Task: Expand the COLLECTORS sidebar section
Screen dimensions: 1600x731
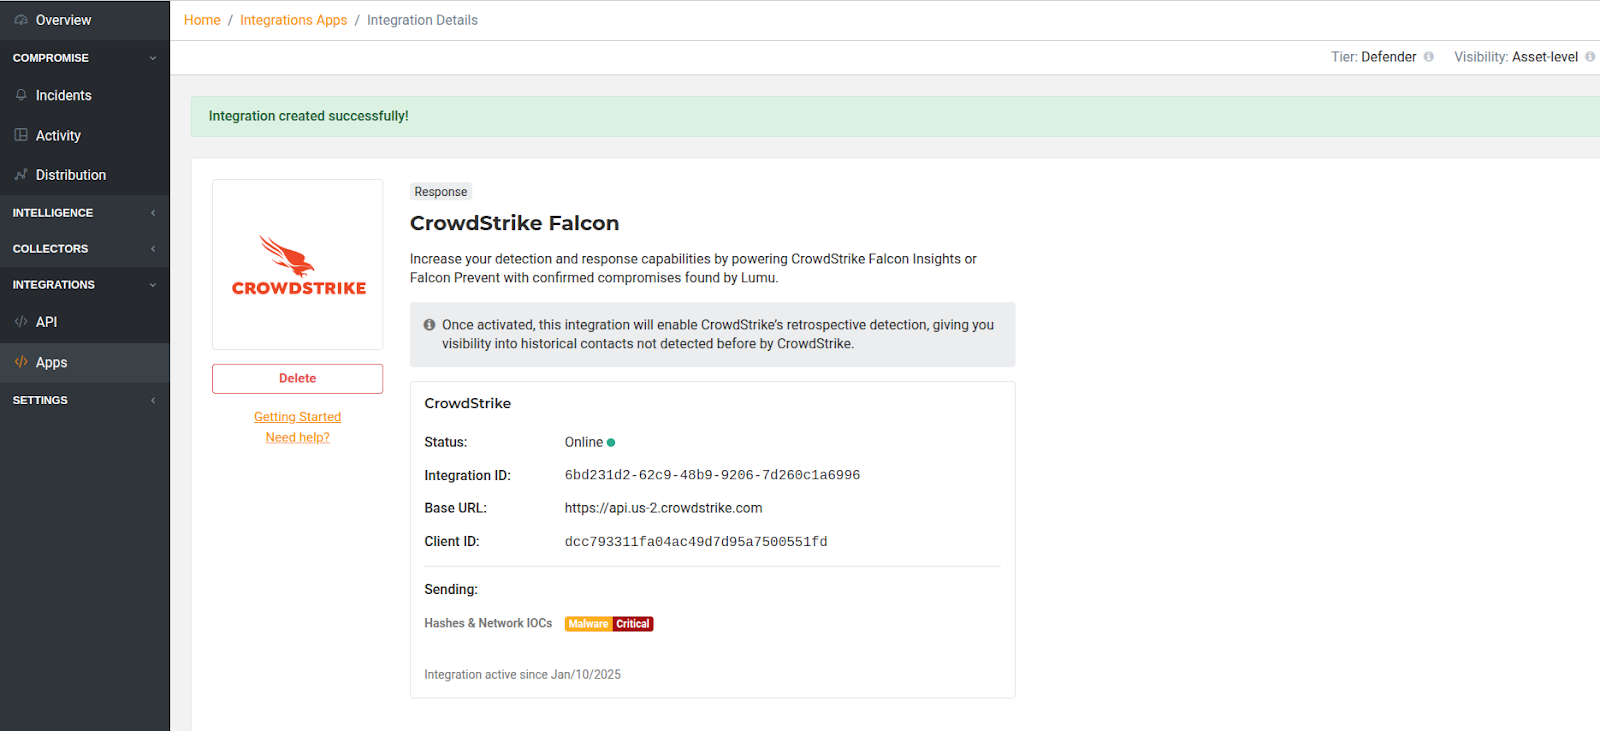Action: coord(153,249)
